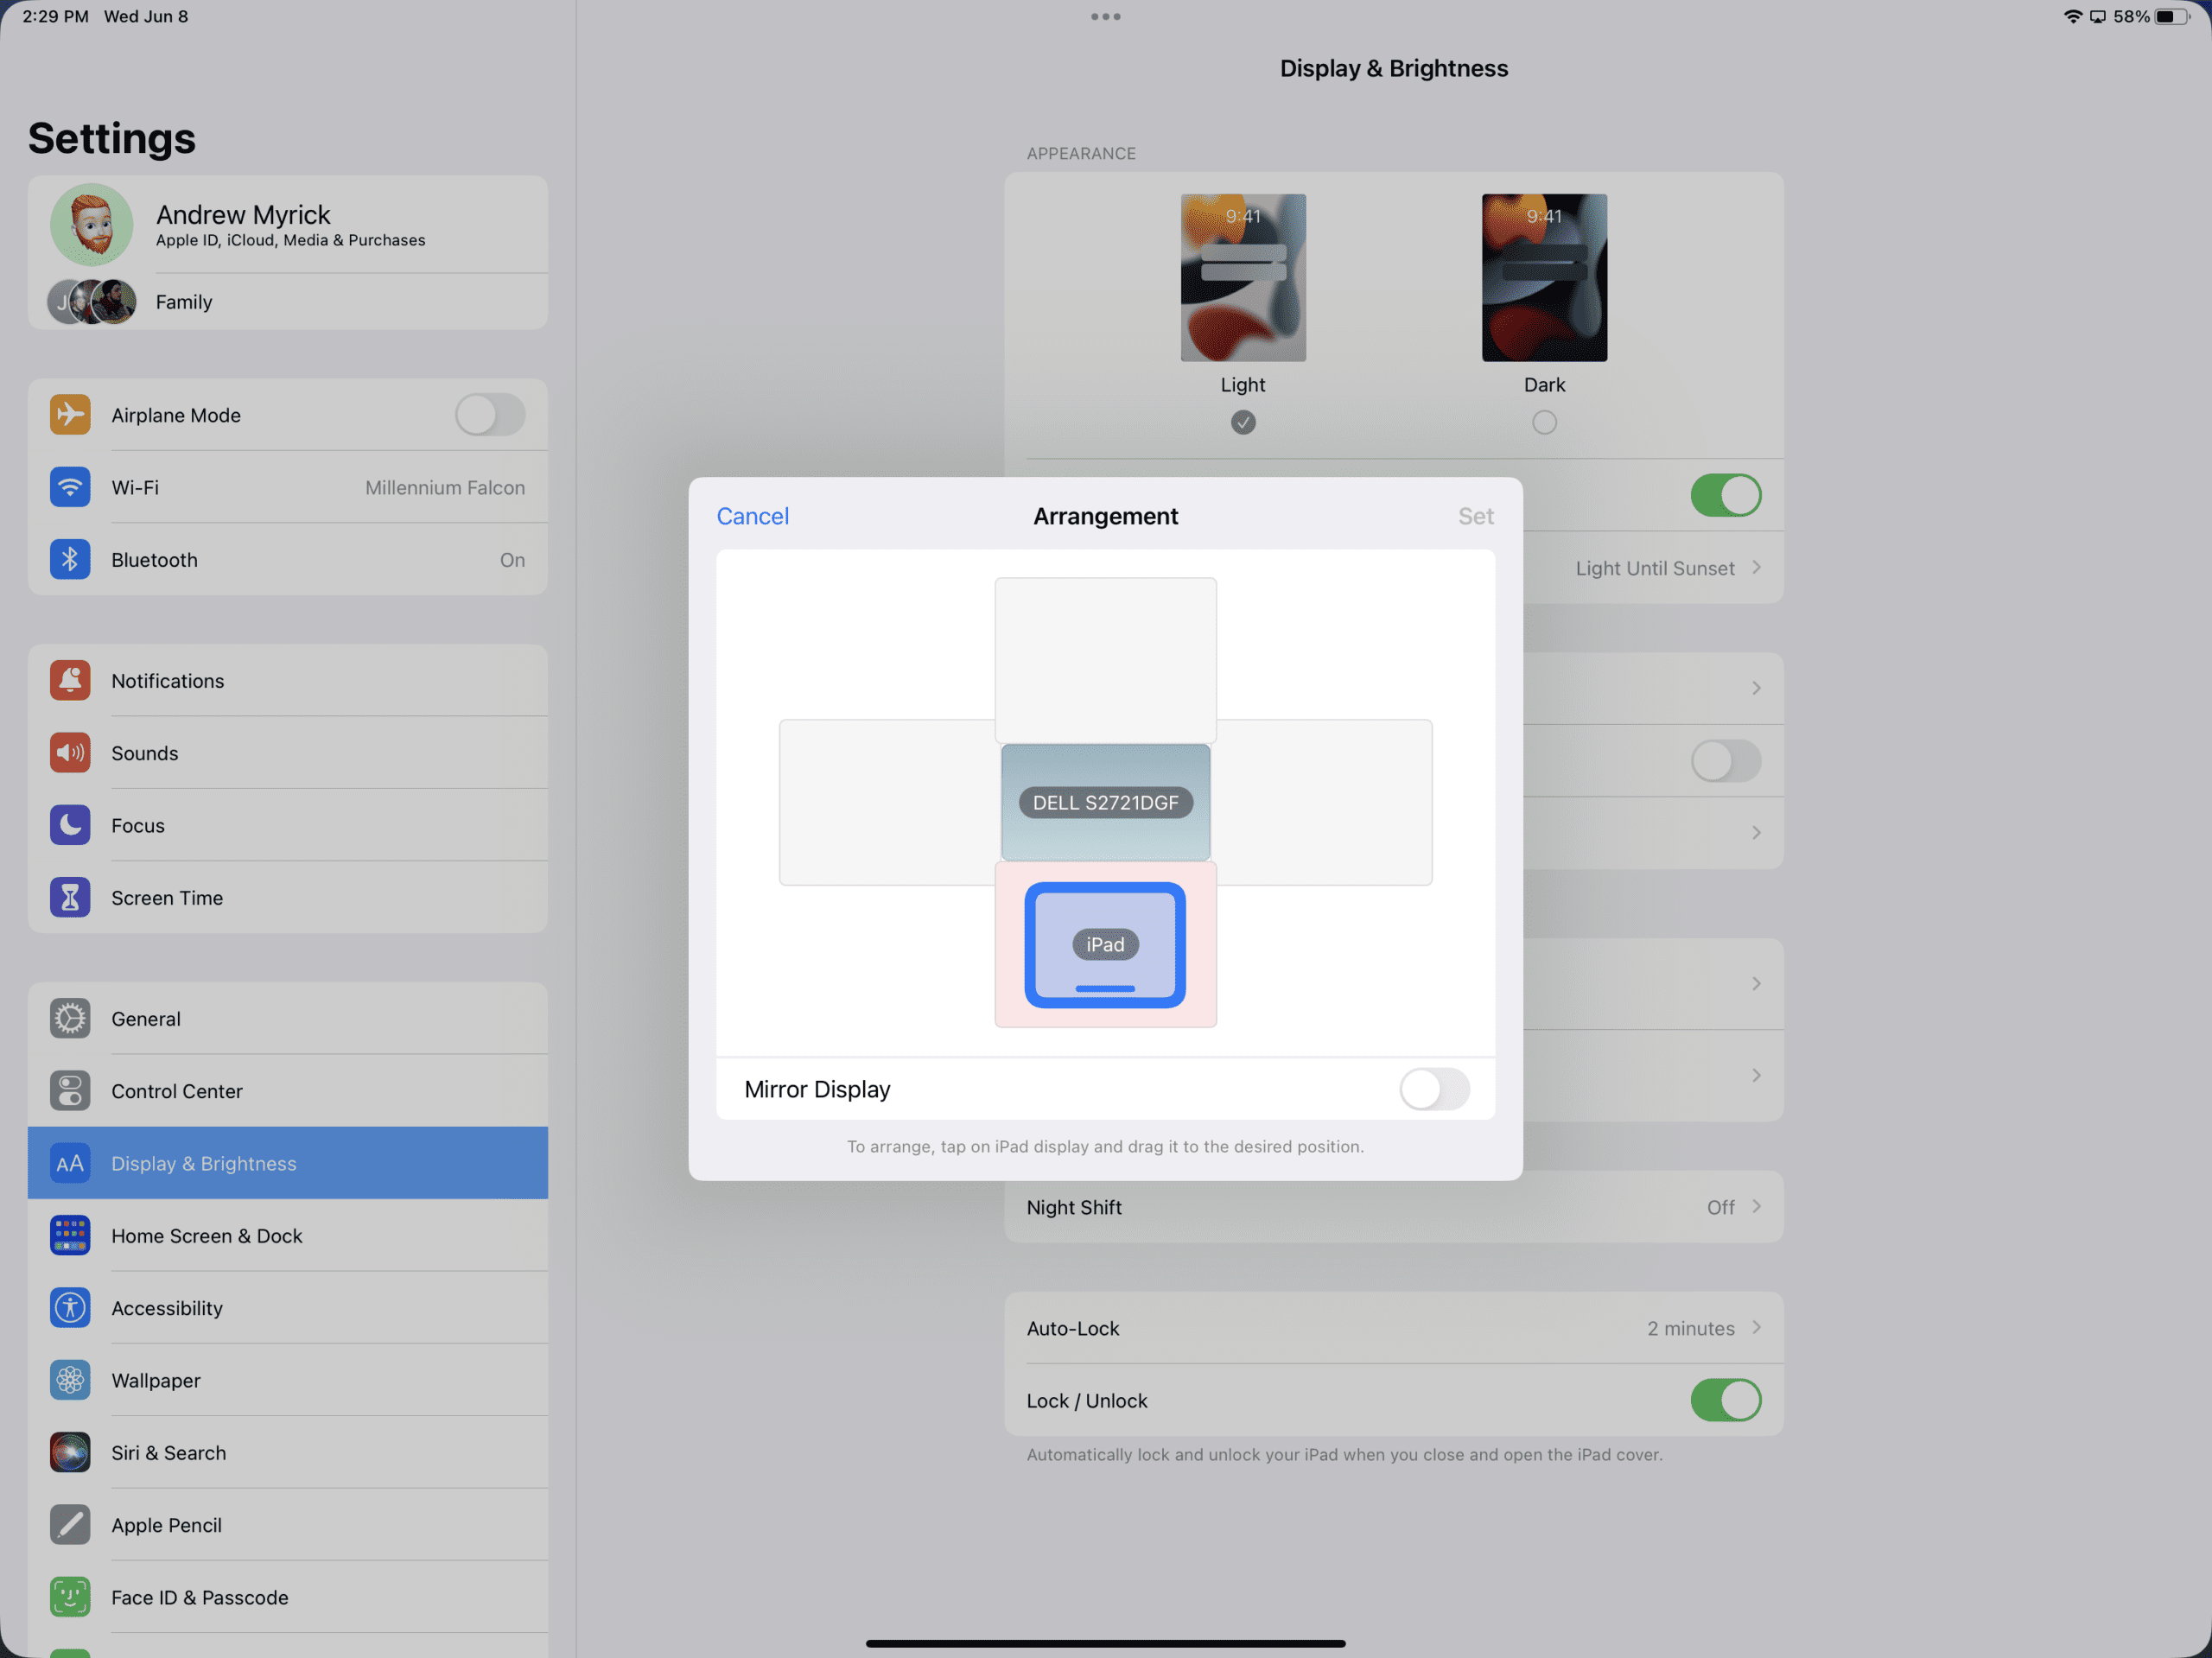Screen dimensions: 2212x1658
Task: Enable Automatic appearance toggle
Action: coord(1725,492)
